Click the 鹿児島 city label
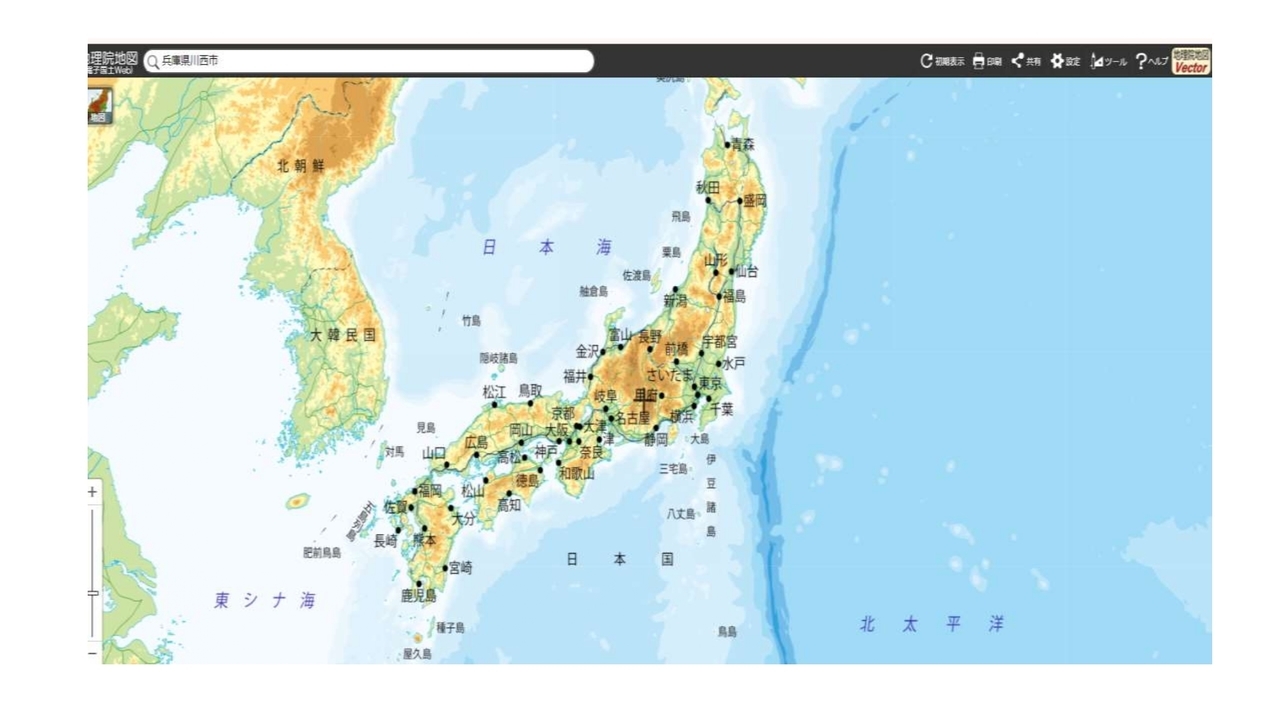The image size is (1280, 720). pos(419,595)
